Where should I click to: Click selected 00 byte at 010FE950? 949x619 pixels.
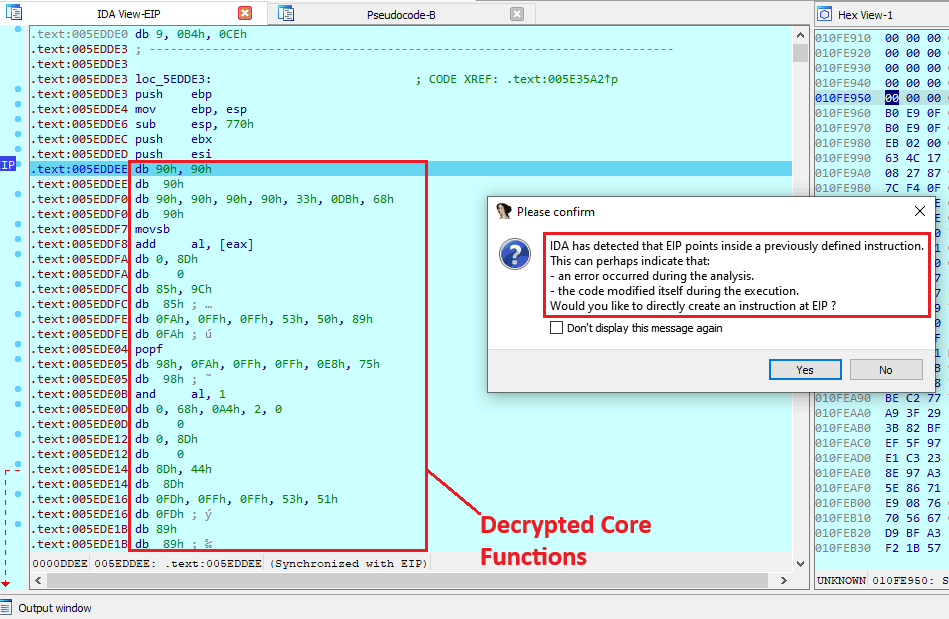892,98
